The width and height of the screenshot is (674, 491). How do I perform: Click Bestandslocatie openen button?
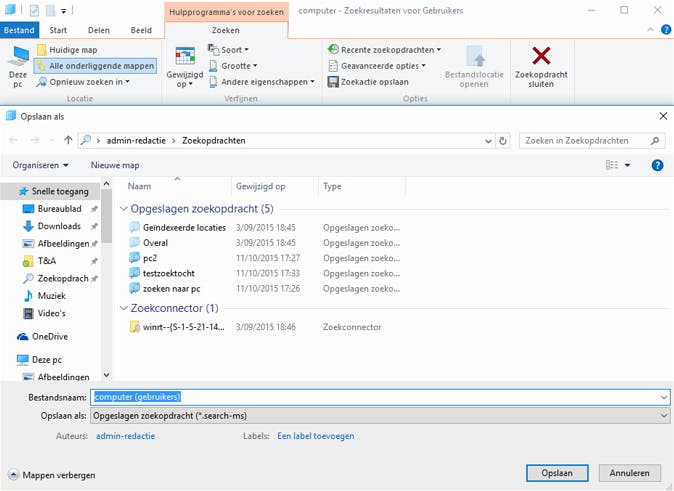coord(474,67)
